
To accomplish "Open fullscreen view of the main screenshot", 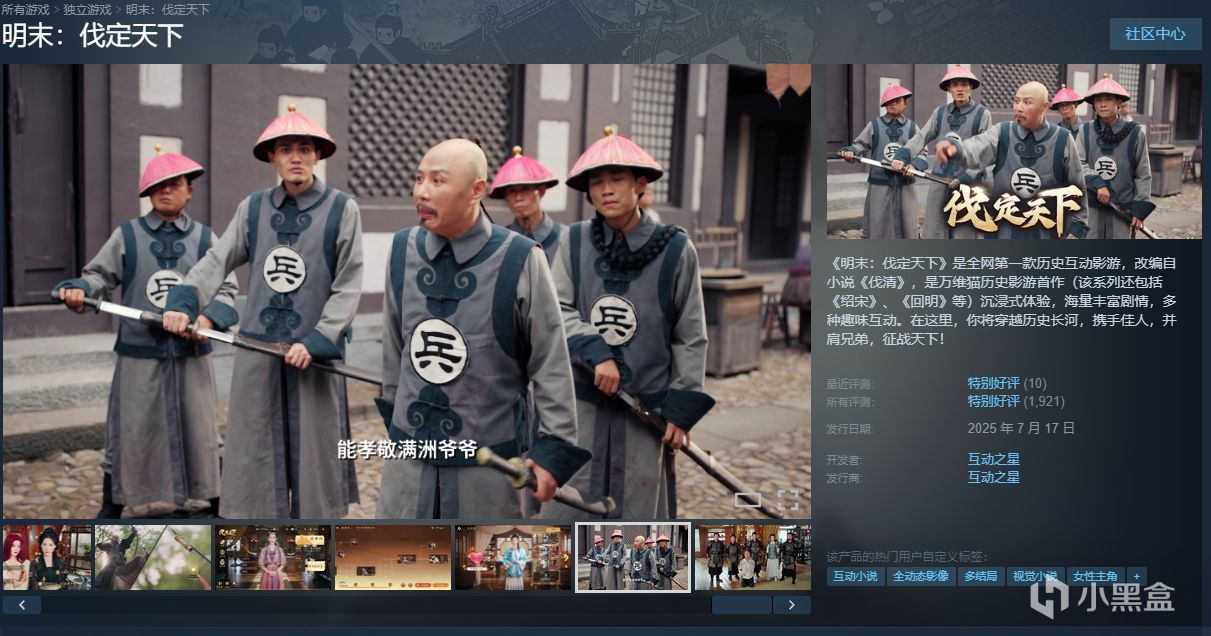I will (x=788, y=499).
